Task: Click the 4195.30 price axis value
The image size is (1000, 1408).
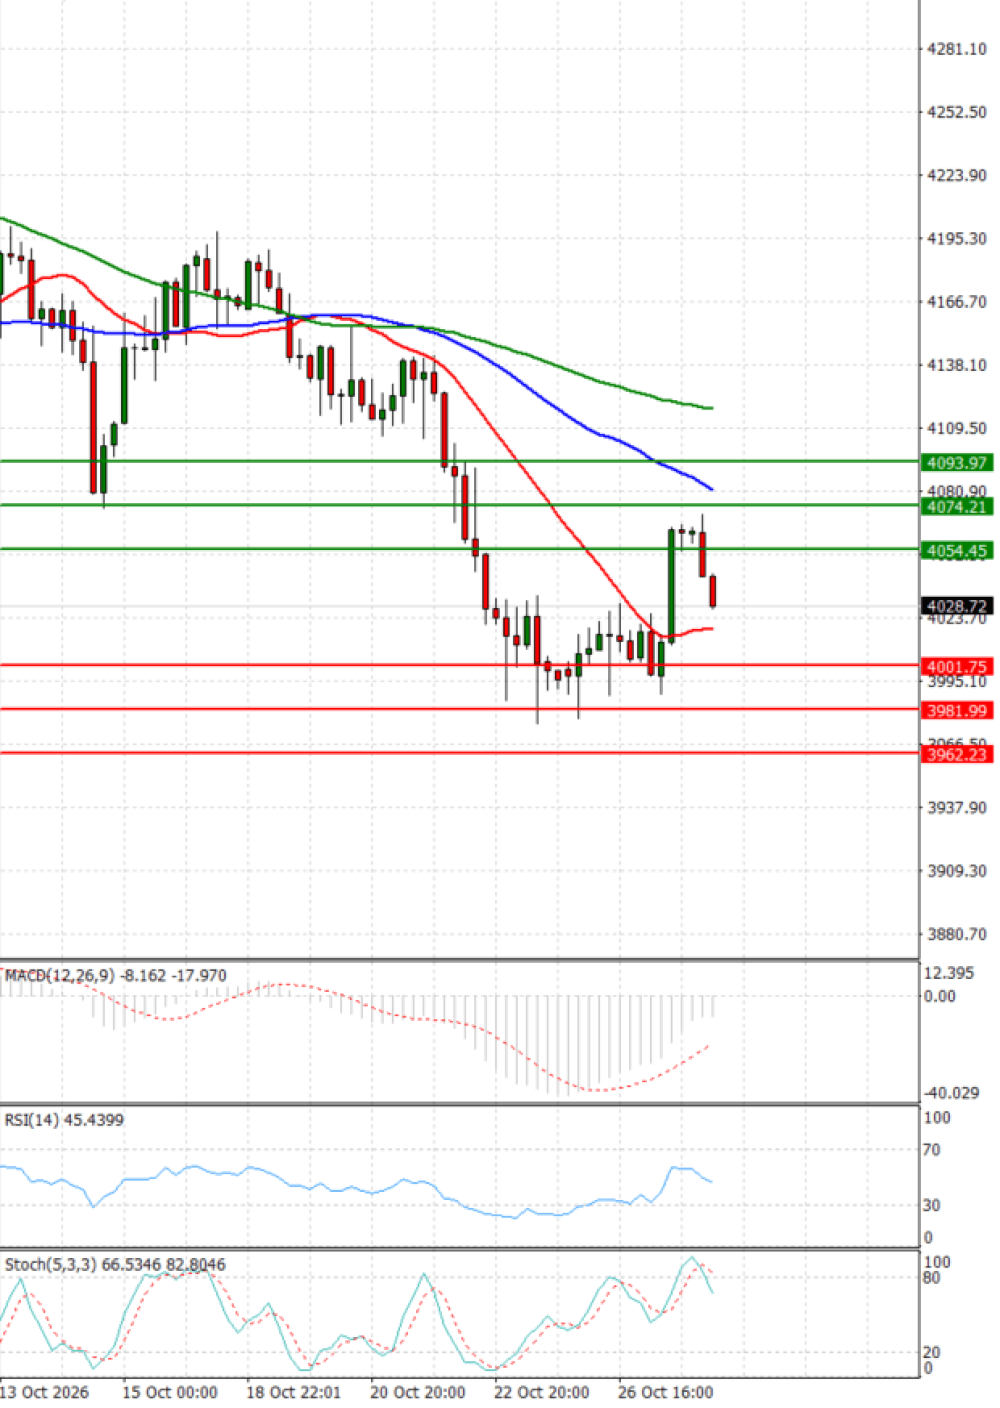Action: 957,238
